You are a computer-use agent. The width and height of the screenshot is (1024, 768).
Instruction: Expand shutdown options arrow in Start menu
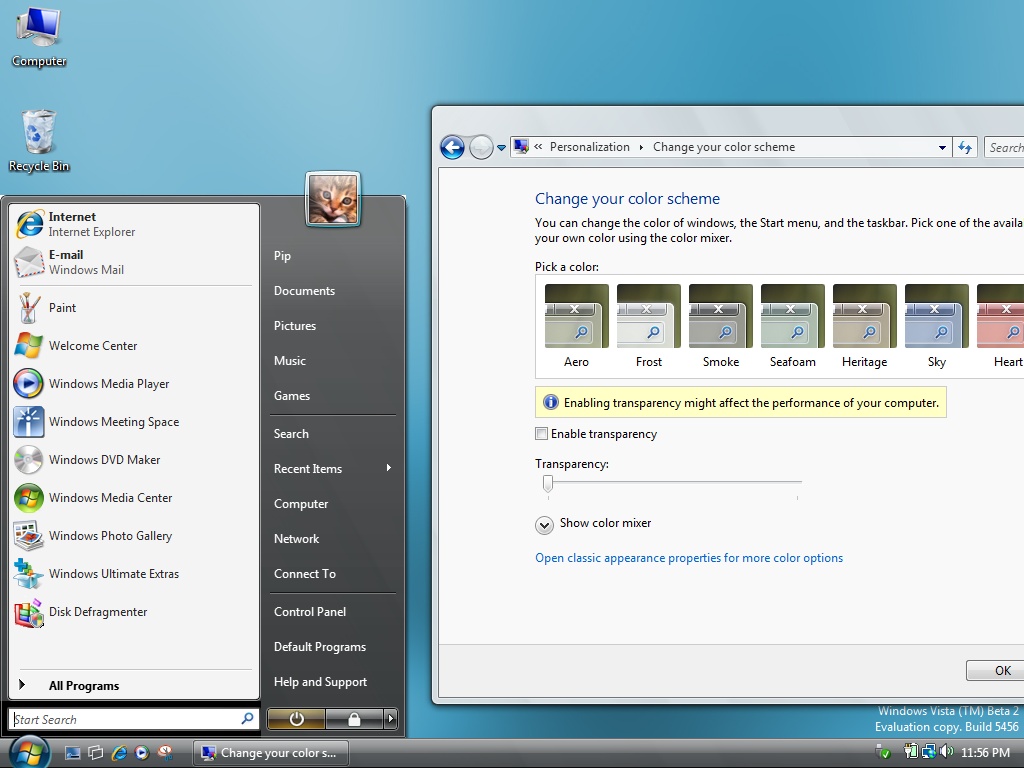pyautogui.click(x=391, y=719)
